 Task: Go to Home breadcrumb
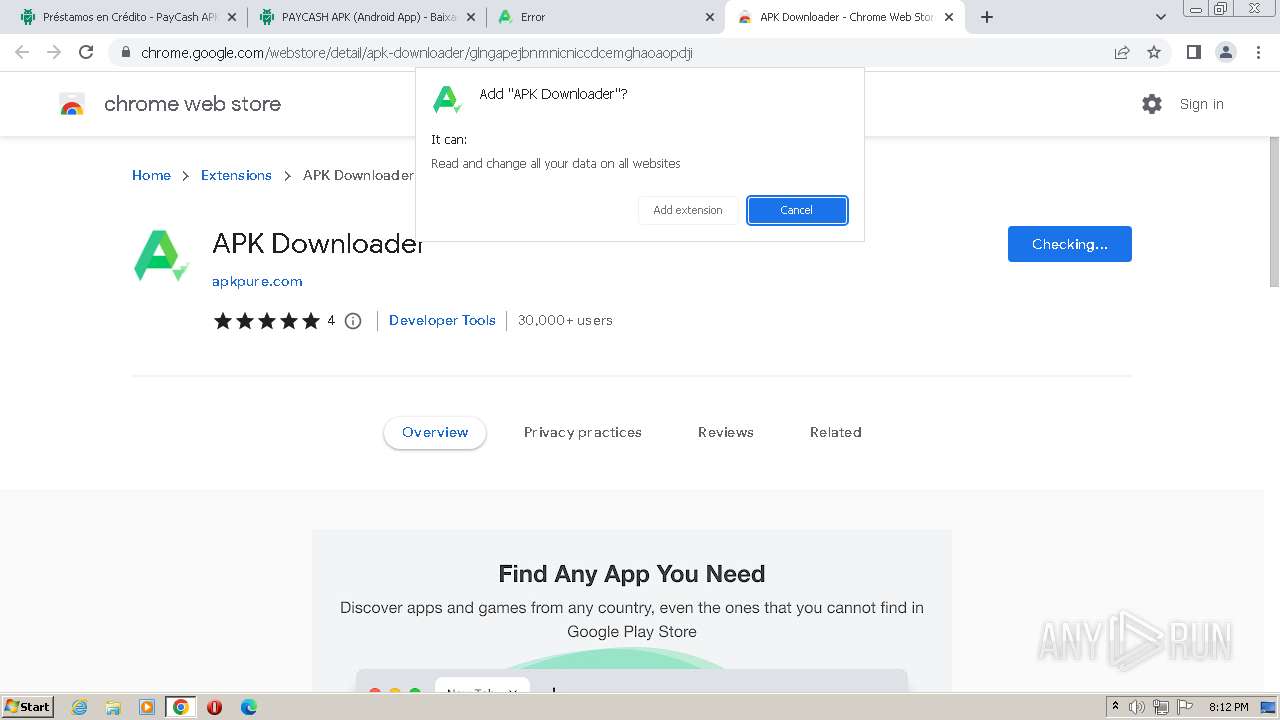(151, 175)
